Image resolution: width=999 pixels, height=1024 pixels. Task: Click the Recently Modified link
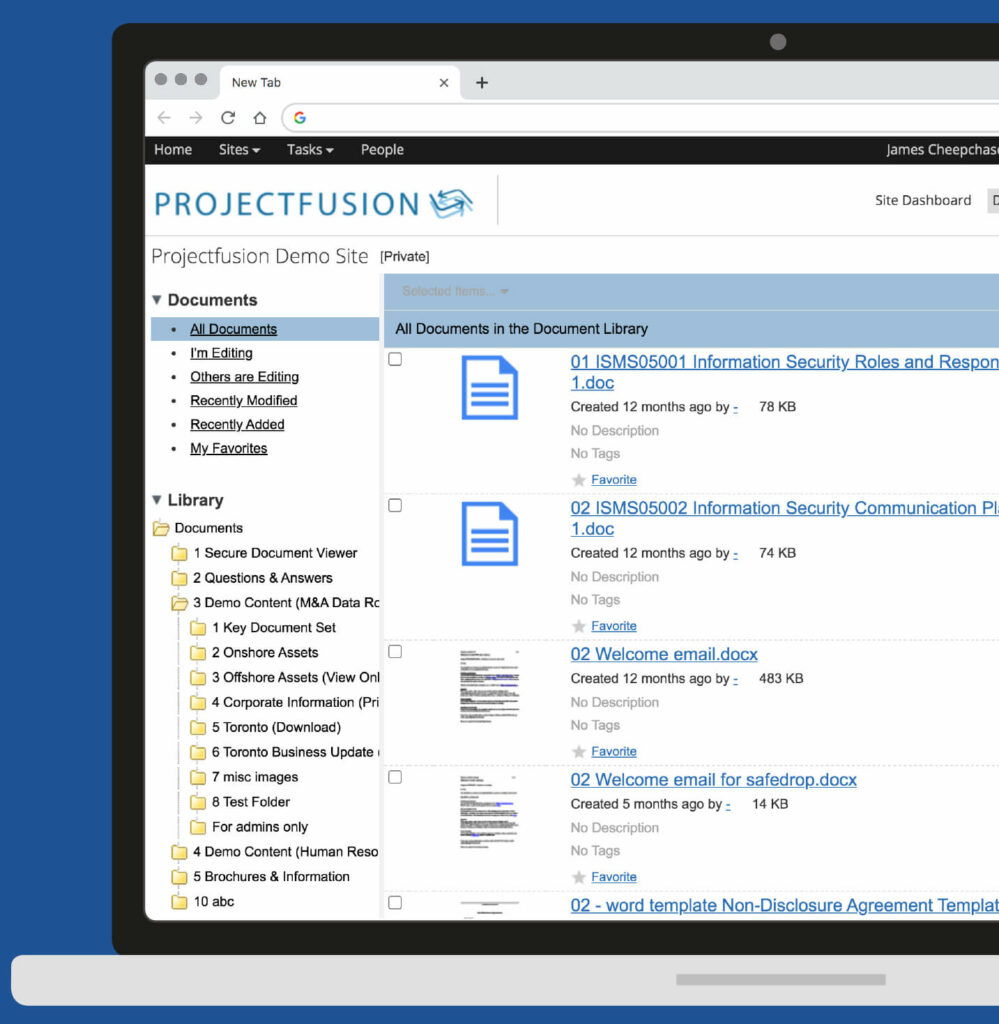tap(243, 401)
